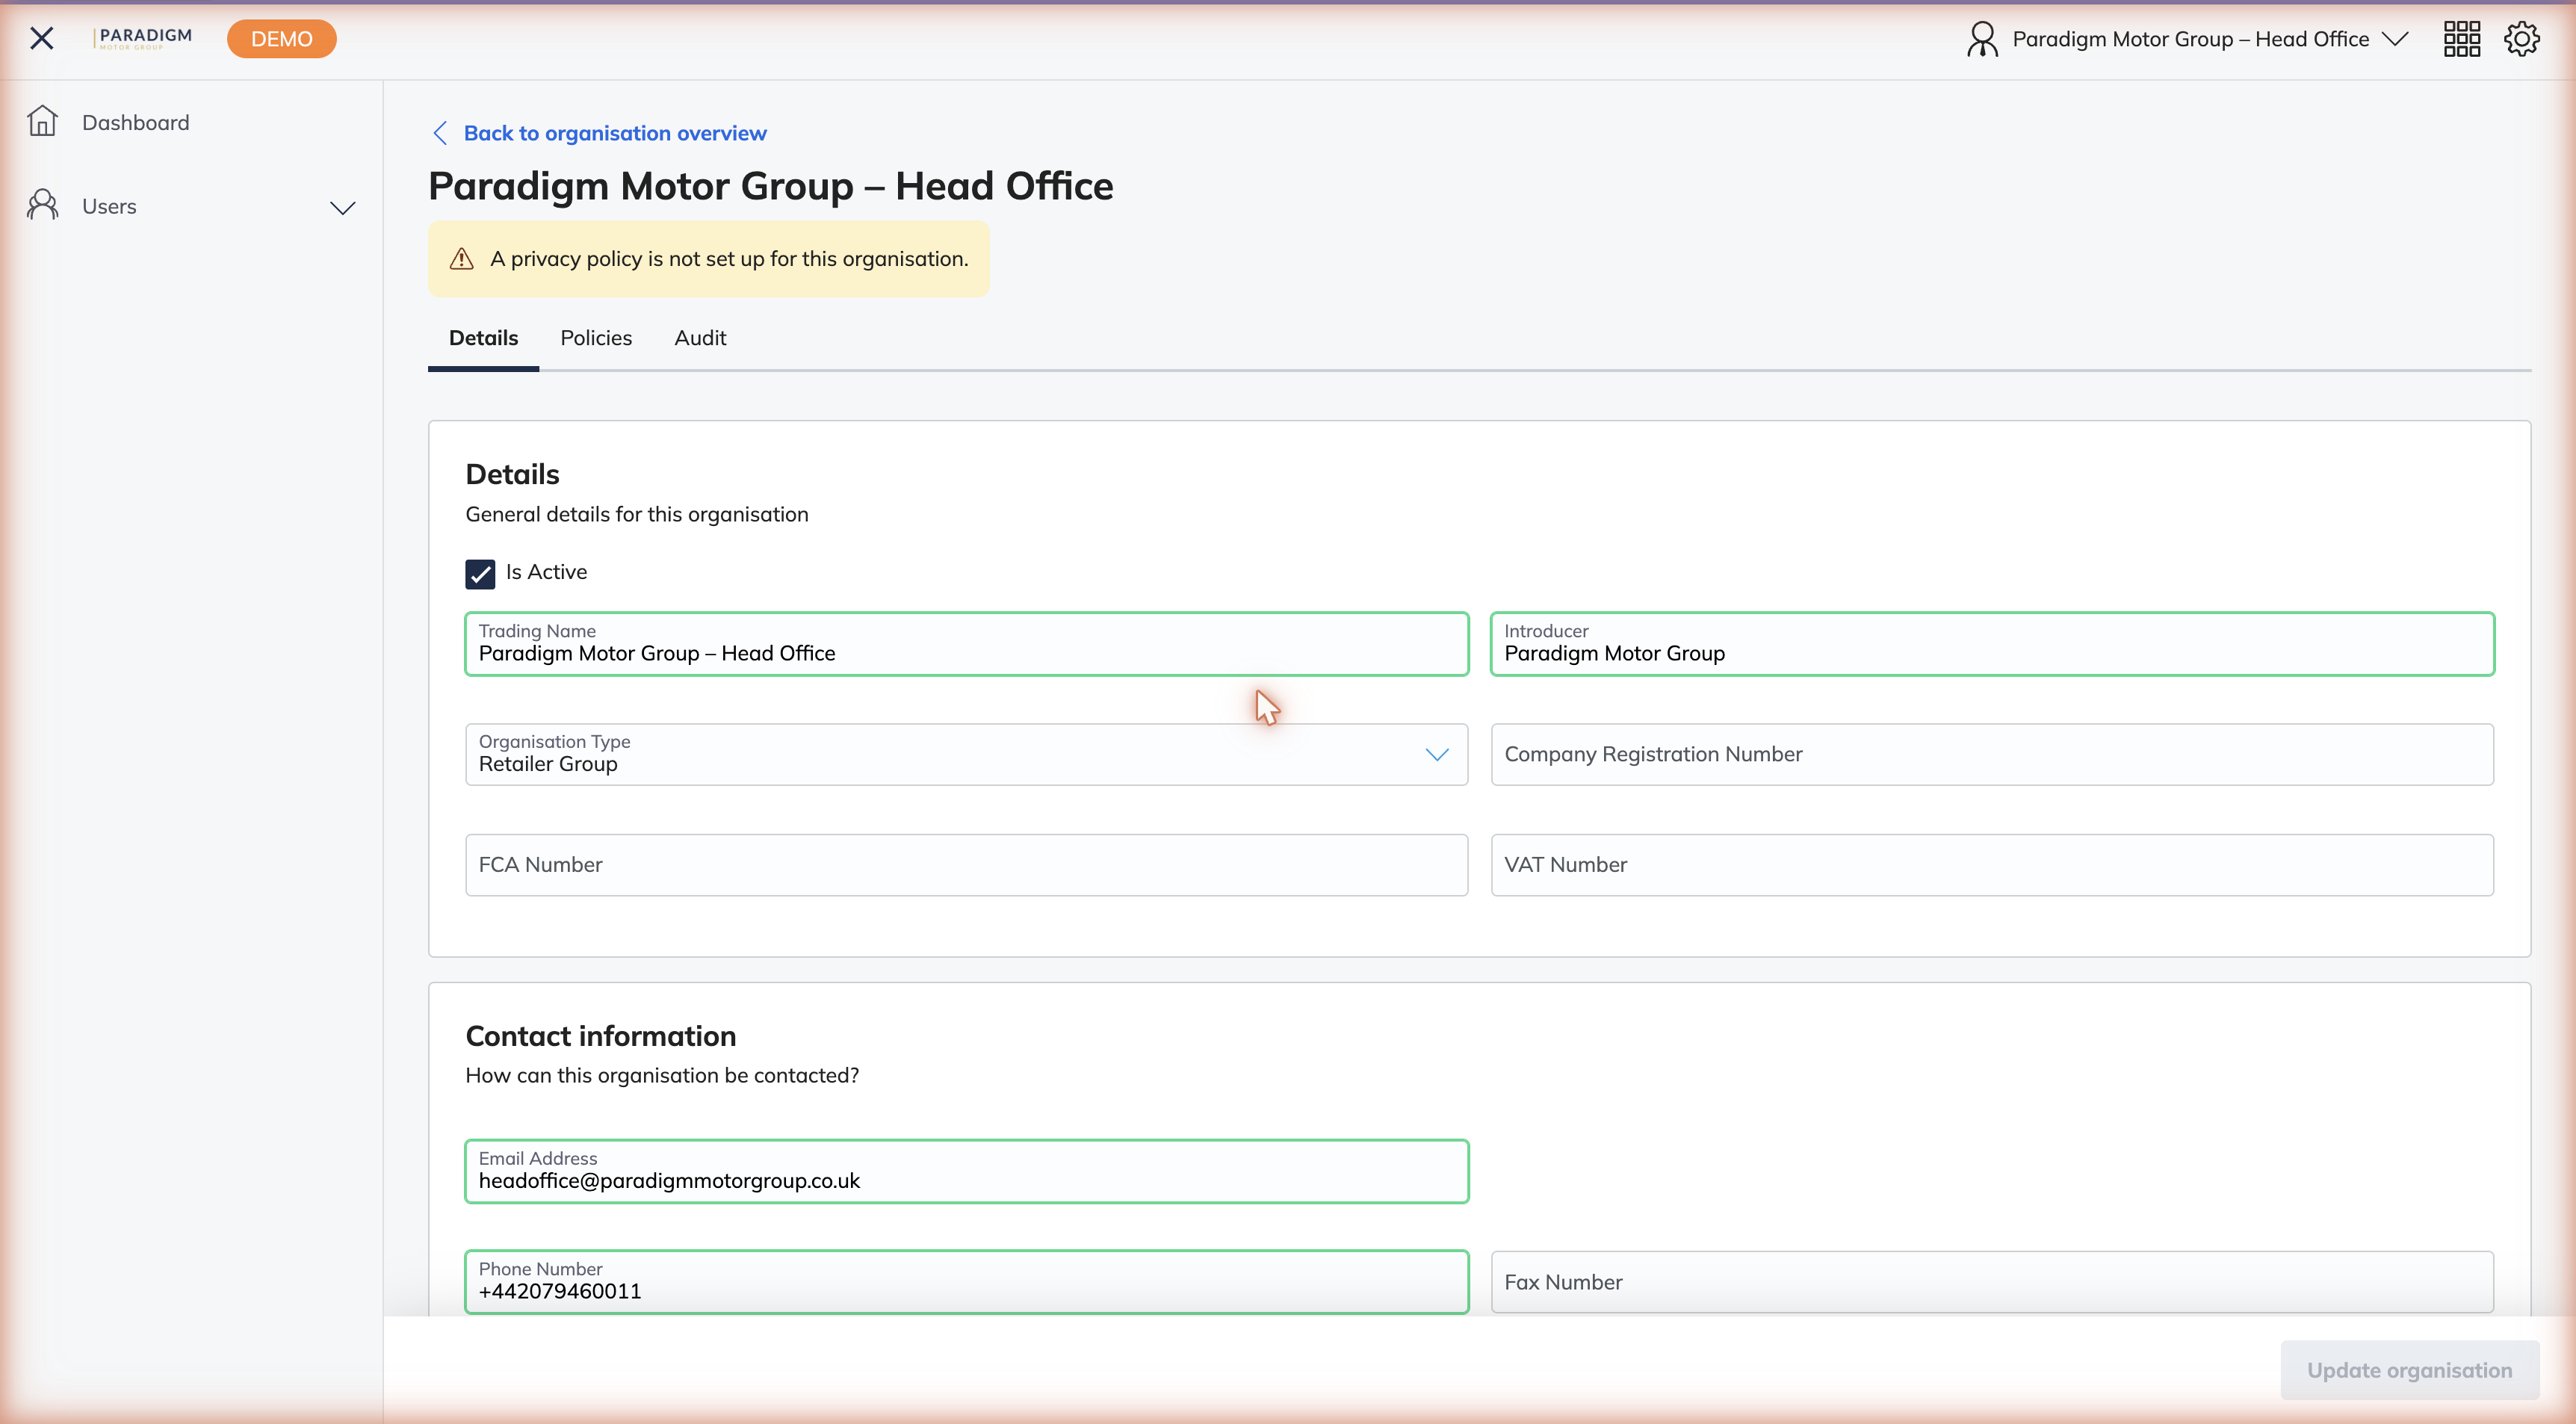Switch to the Audit tab
The height and width of the screenshot is (1424, 2576).
pyautogui.click(x=700, y=338)
